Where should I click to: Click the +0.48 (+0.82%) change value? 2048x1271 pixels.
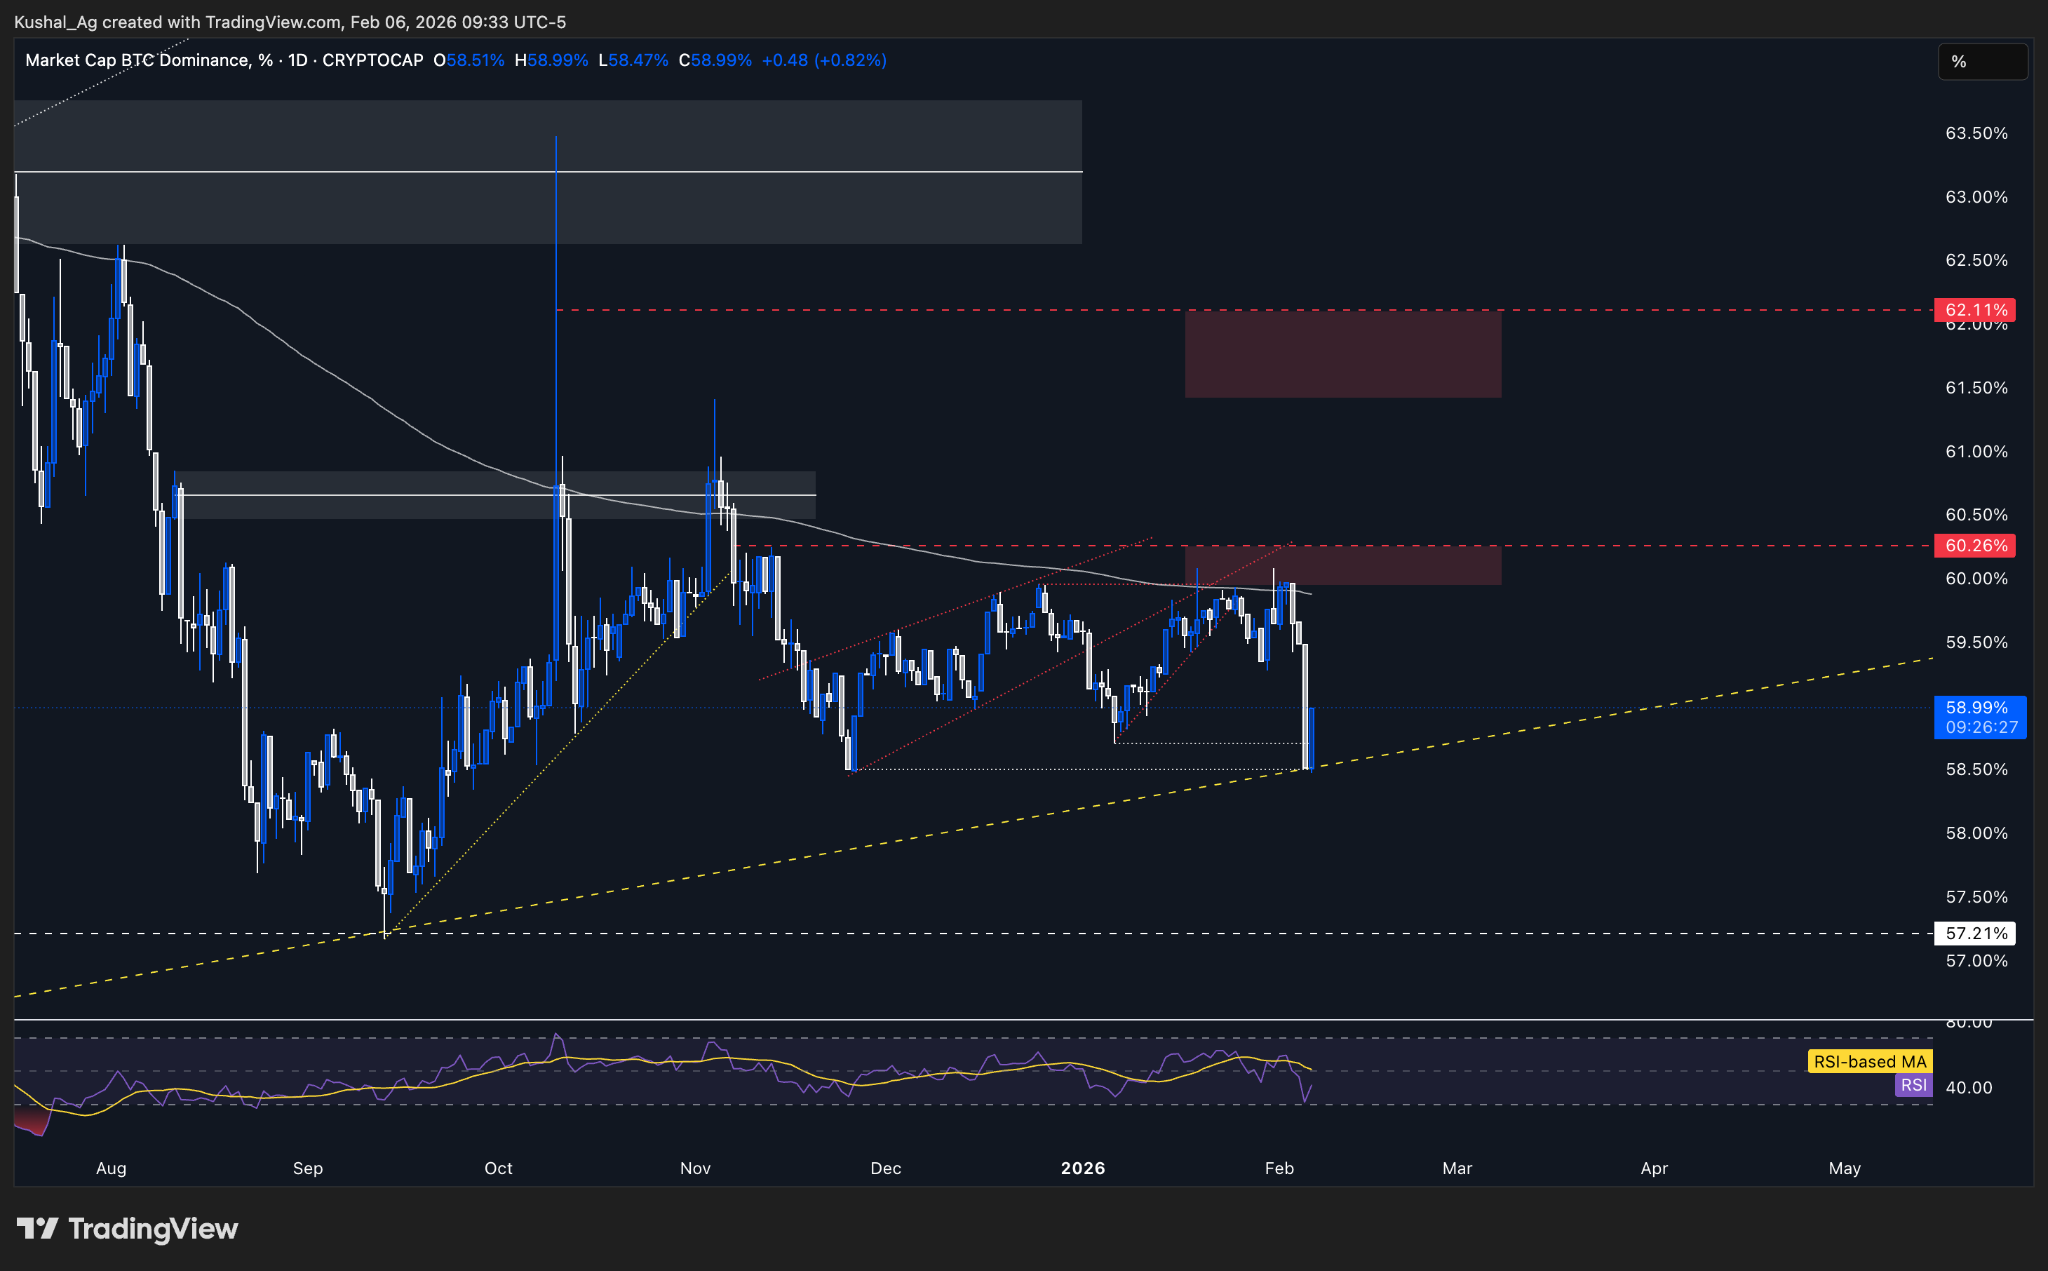(x=824, y=60)
